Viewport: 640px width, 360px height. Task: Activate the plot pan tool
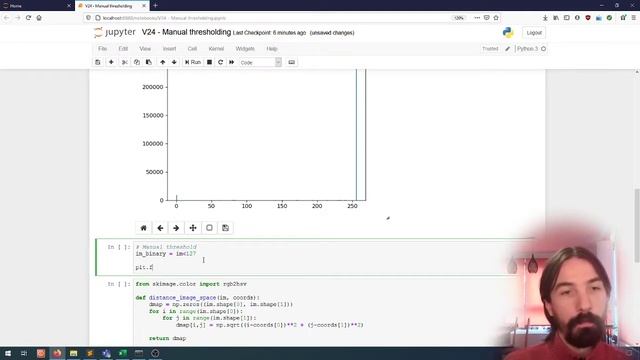[193, 228]
